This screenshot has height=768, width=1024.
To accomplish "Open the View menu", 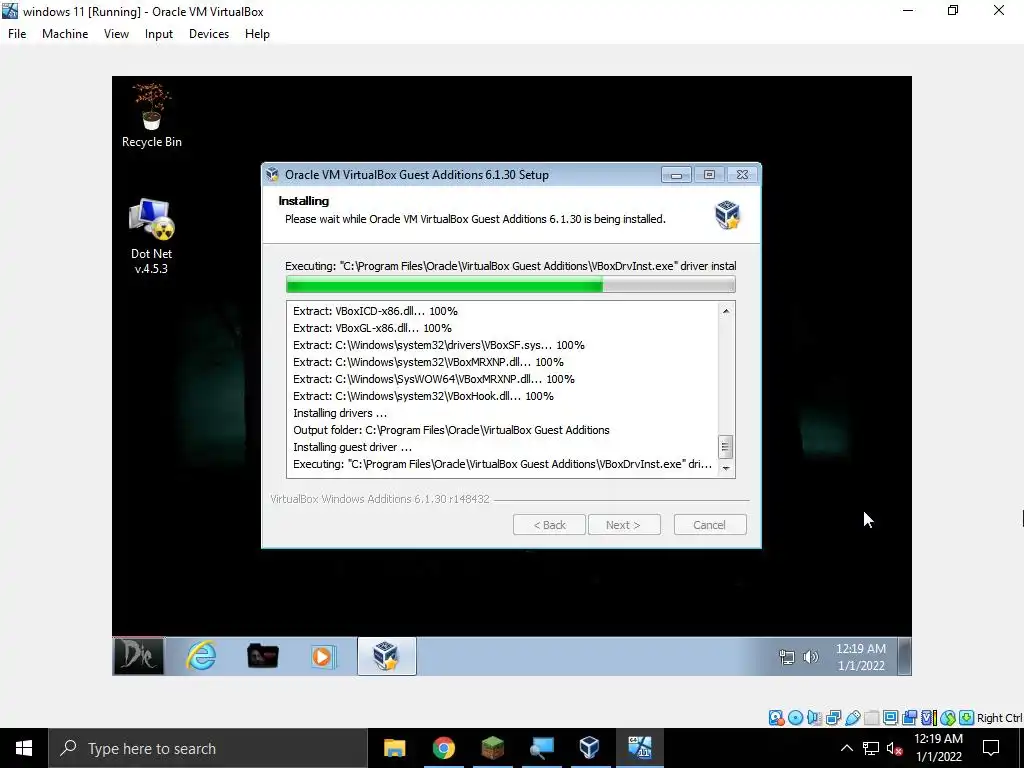I will (x=116, y=34).
